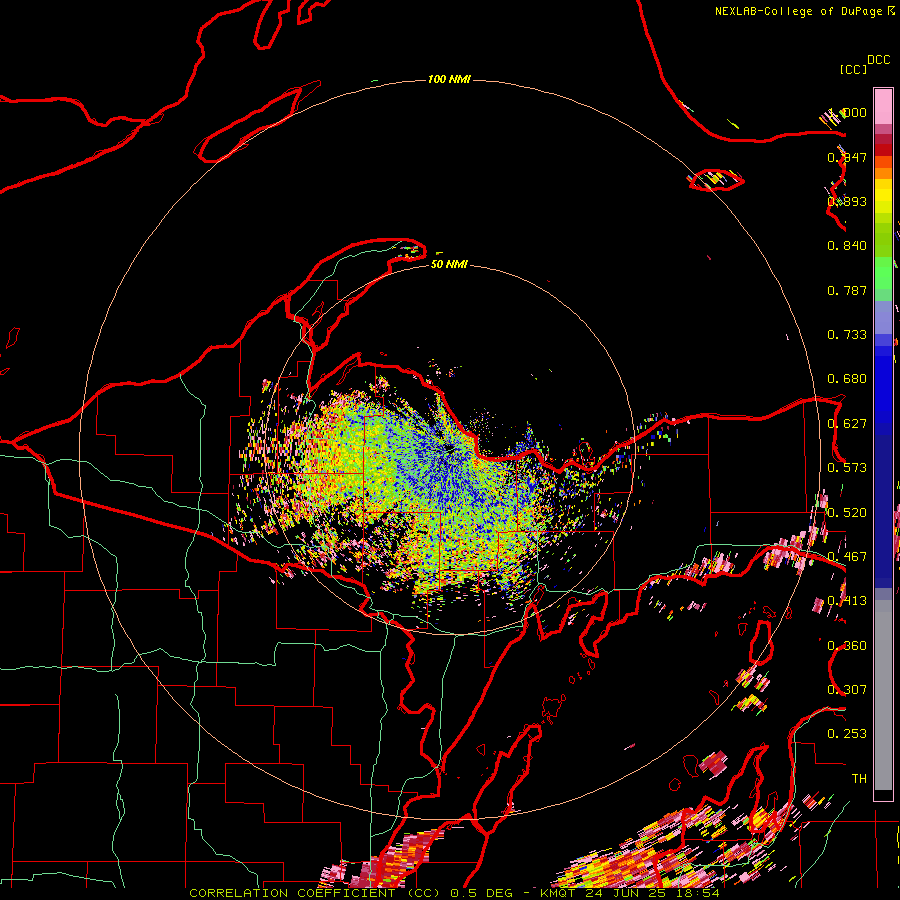900x900 pixels.
Task: Pick the bright green band of the color bar
Action: [883, 273]
